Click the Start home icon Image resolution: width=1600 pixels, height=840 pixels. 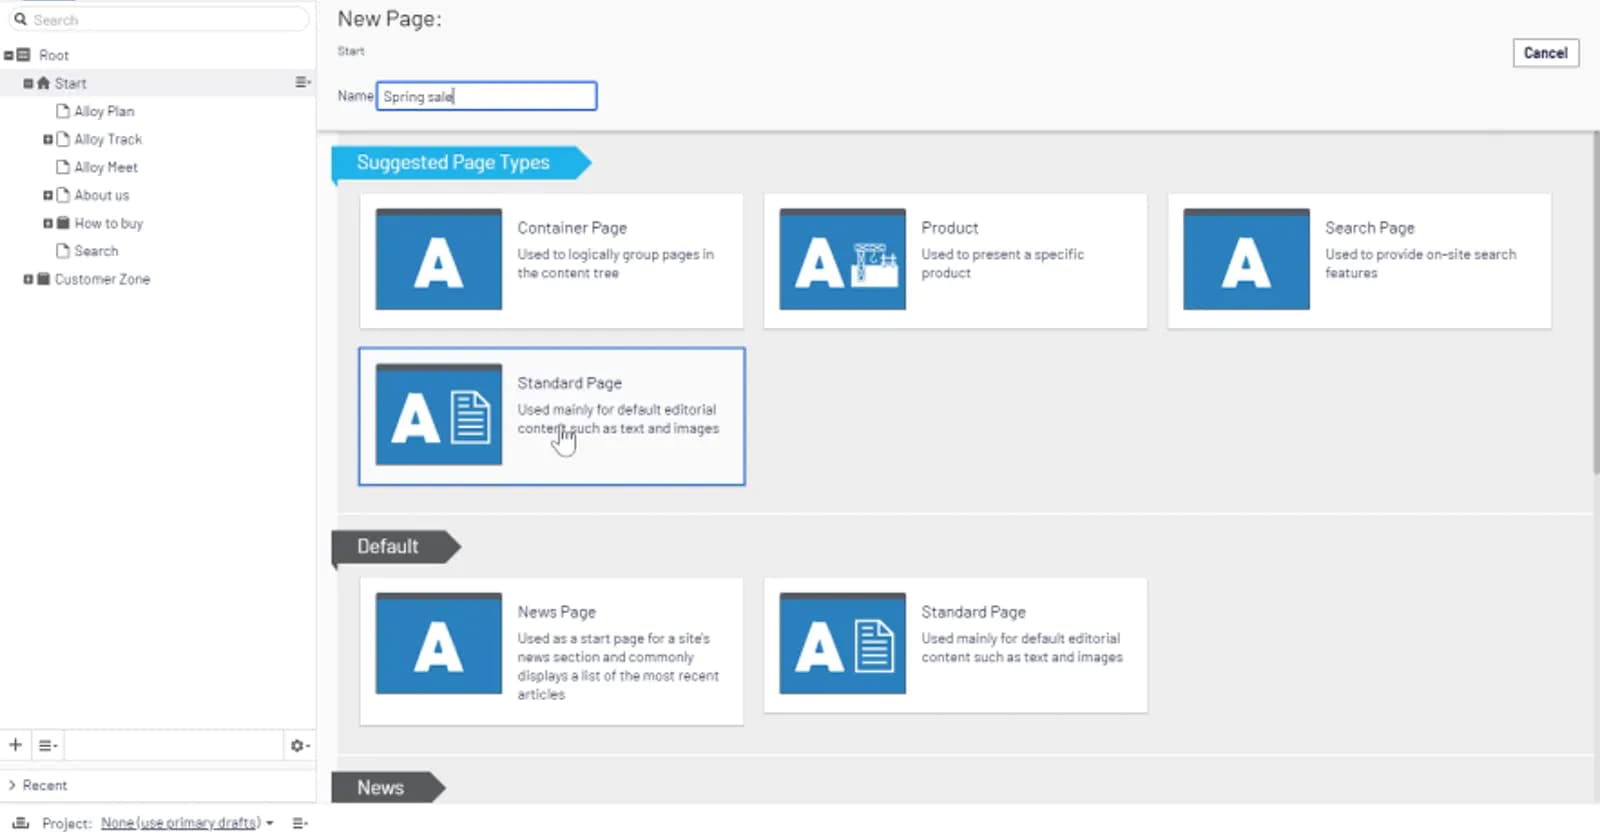point(43,83)
